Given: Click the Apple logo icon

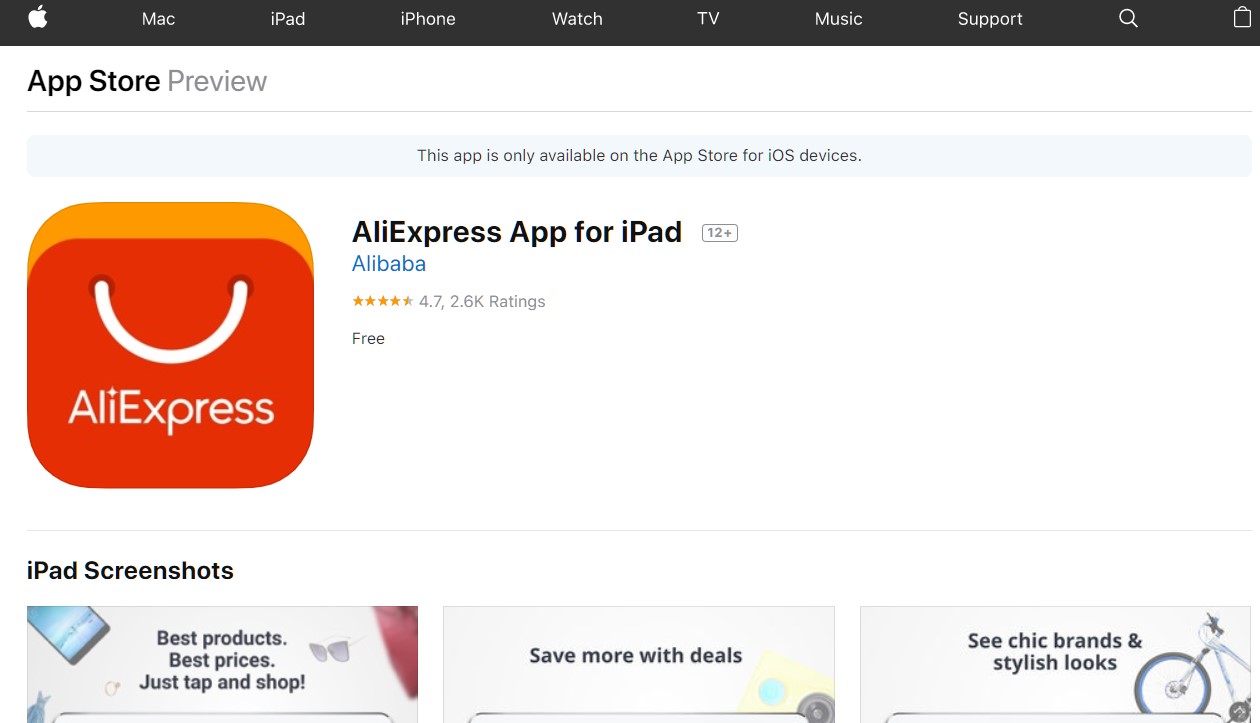Looking at the screenshot, I should coord(38,17).
